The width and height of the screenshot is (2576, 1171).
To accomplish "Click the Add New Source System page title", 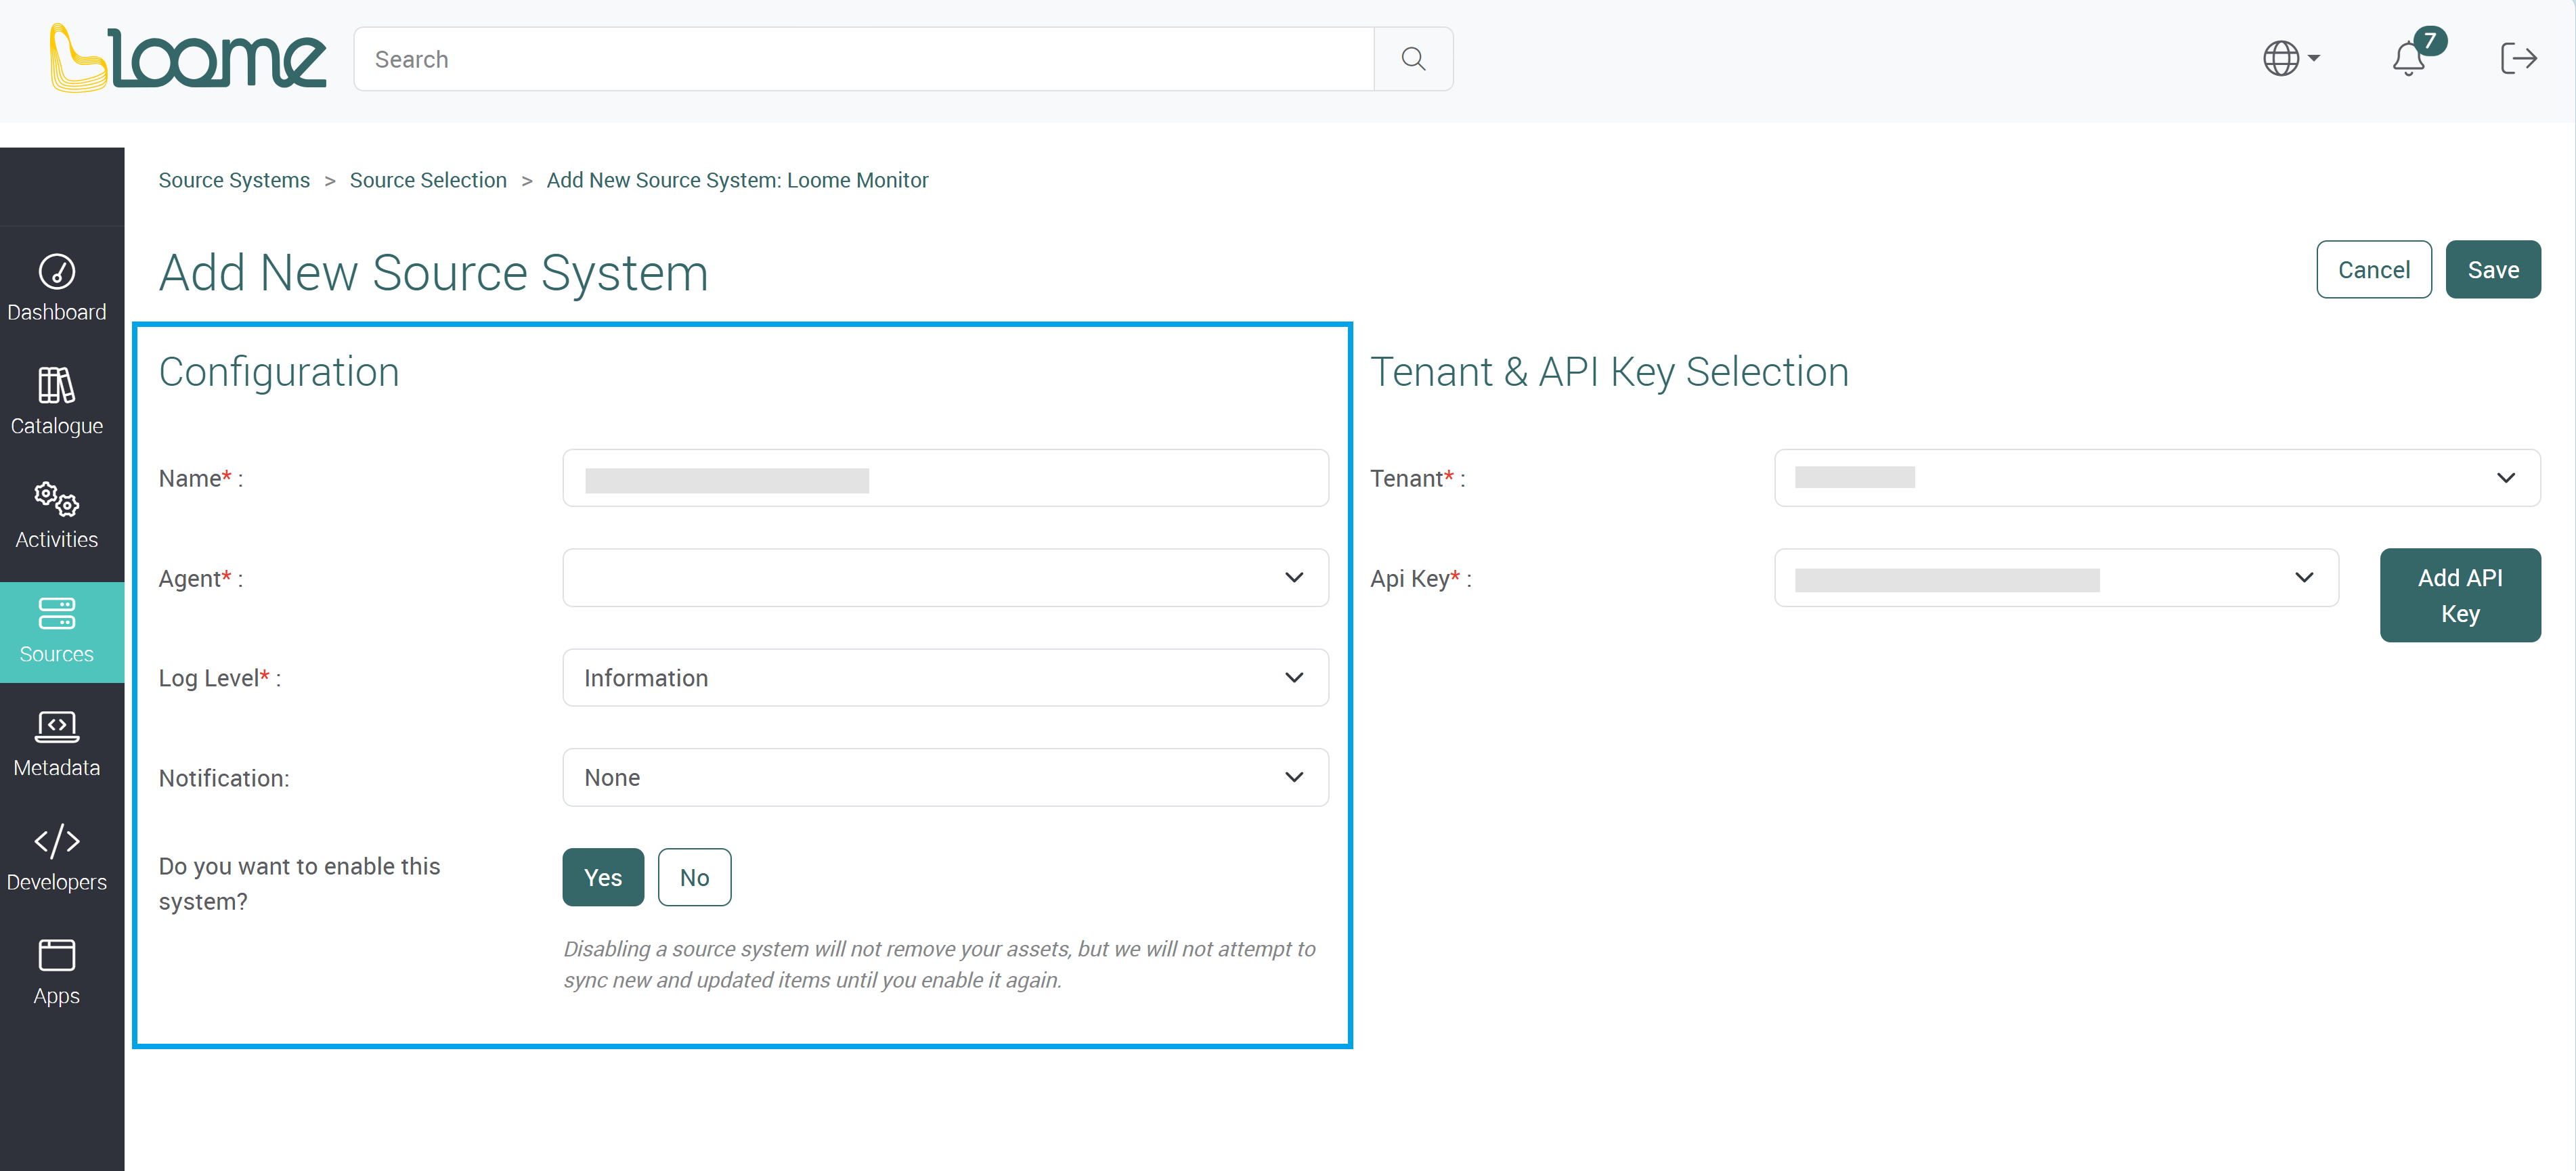I will point(433,272).
